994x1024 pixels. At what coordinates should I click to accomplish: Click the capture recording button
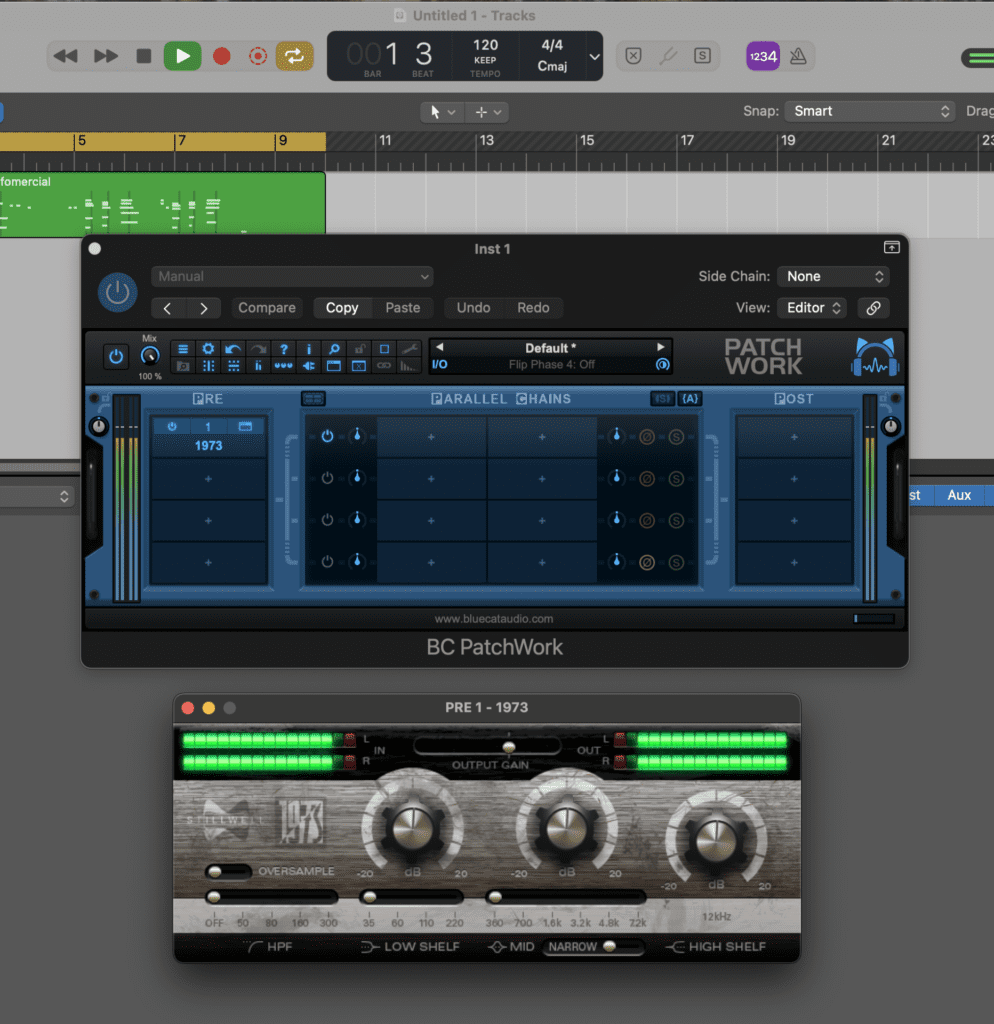click(x=258, y=56)
